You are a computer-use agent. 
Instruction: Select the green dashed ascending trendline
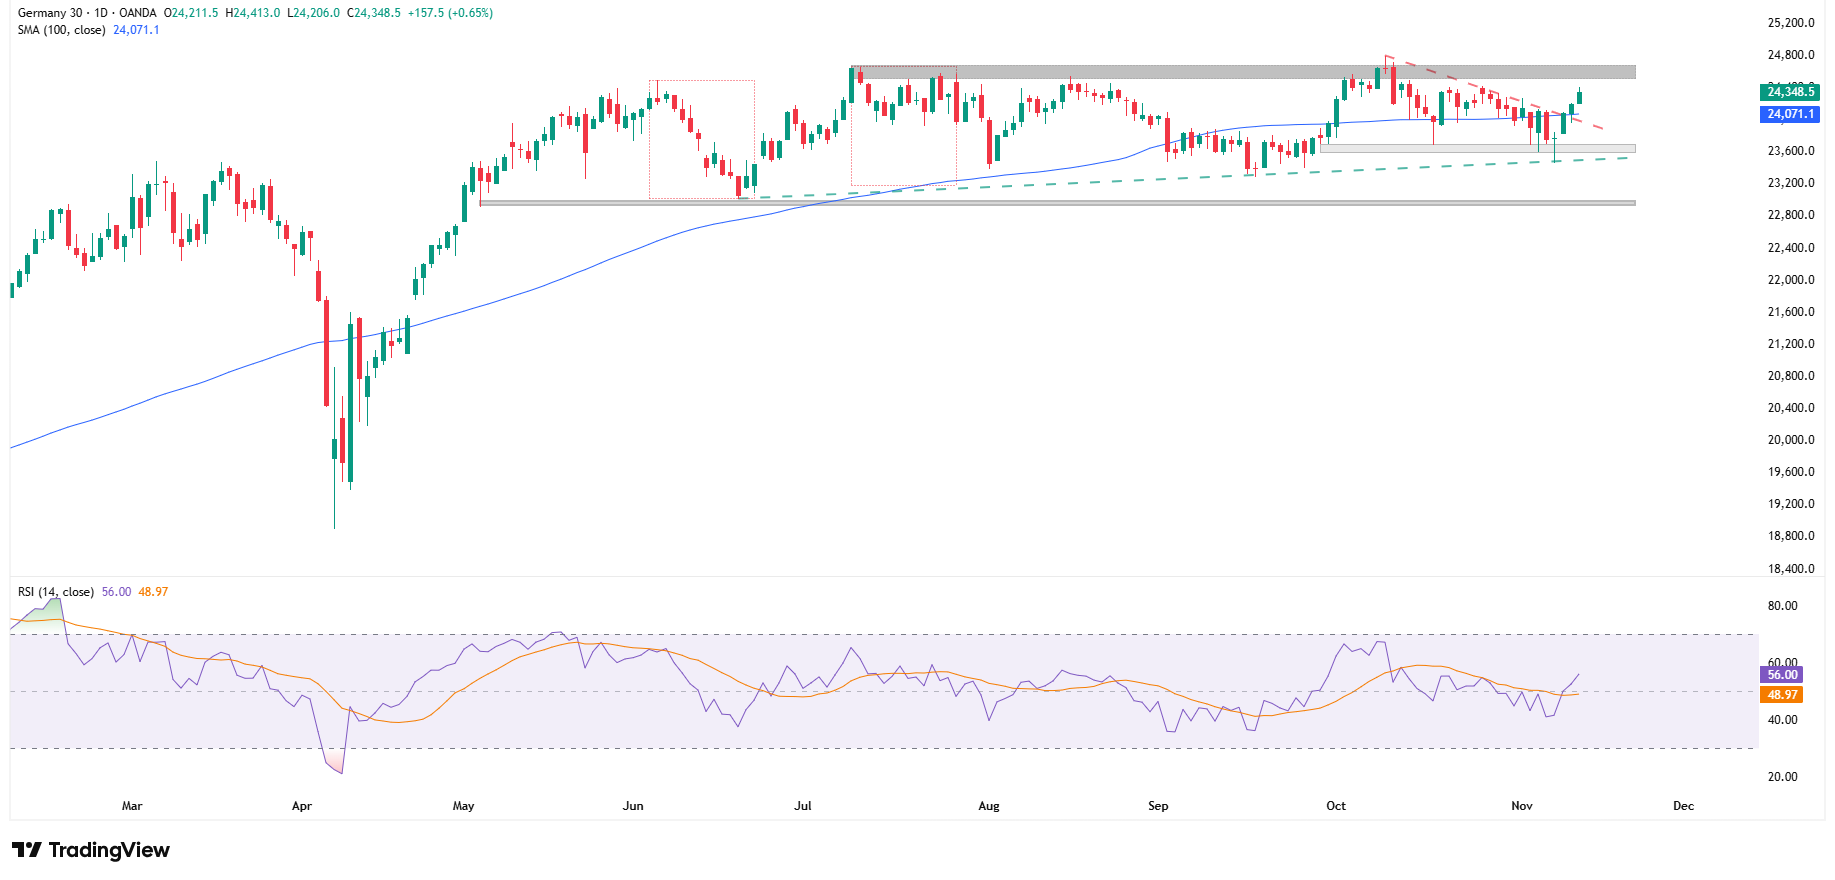(x=1100, y=180)
